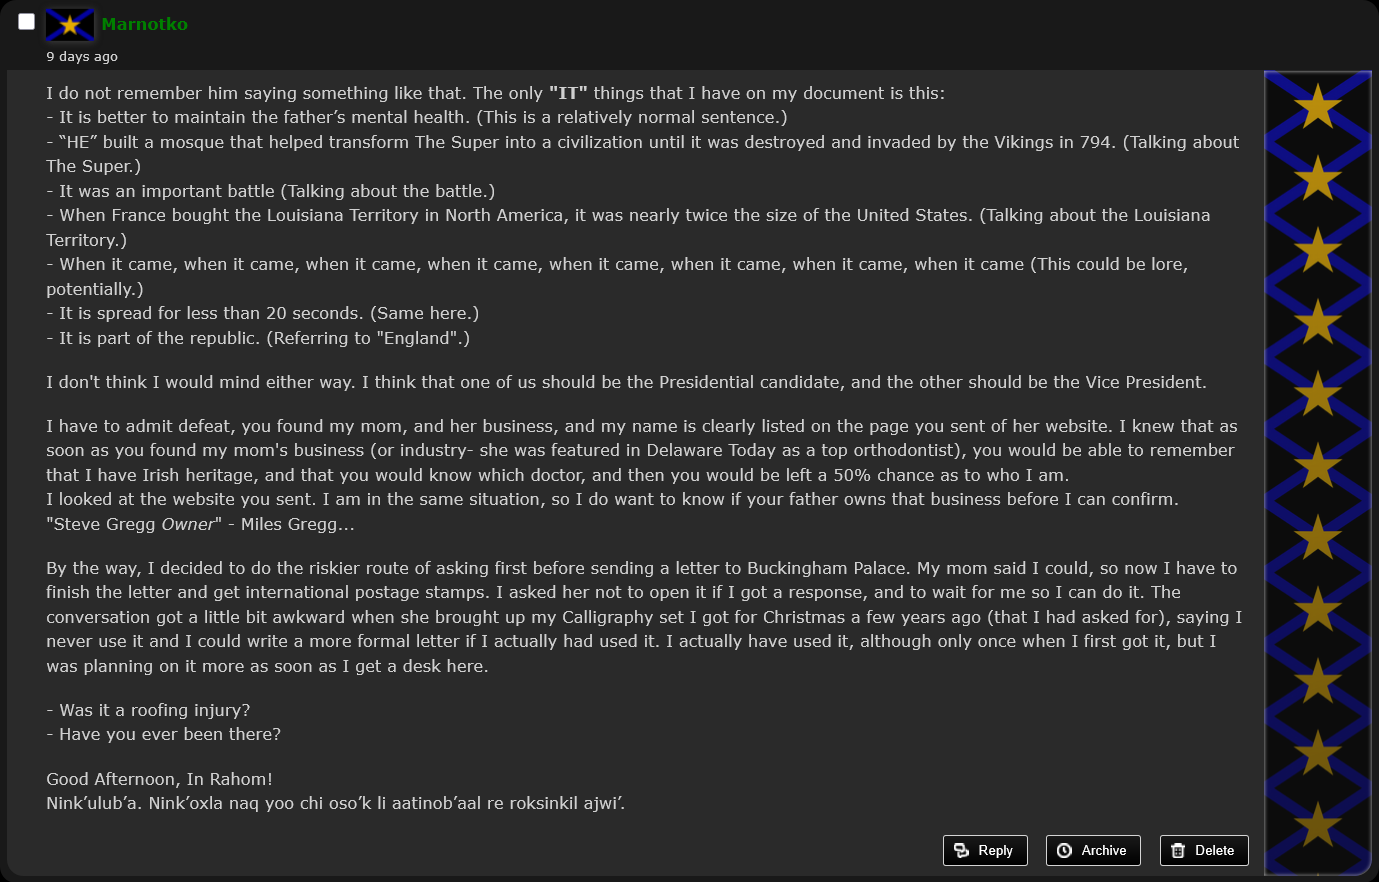This screenshot has width=1380, height=882.
Task: Click the clock icon inside Archive
Action: coord(1064,850)
